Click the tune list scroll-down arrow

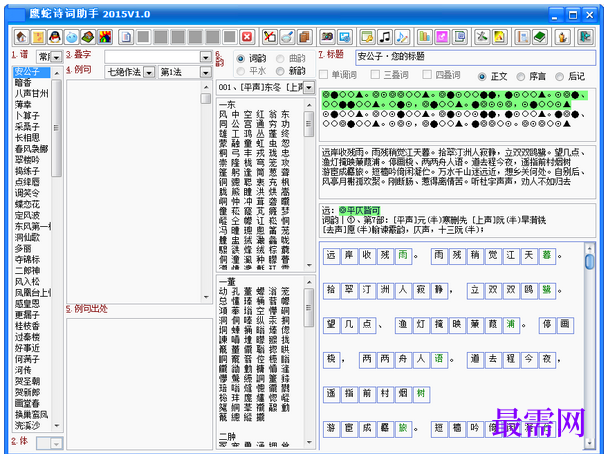57,426
